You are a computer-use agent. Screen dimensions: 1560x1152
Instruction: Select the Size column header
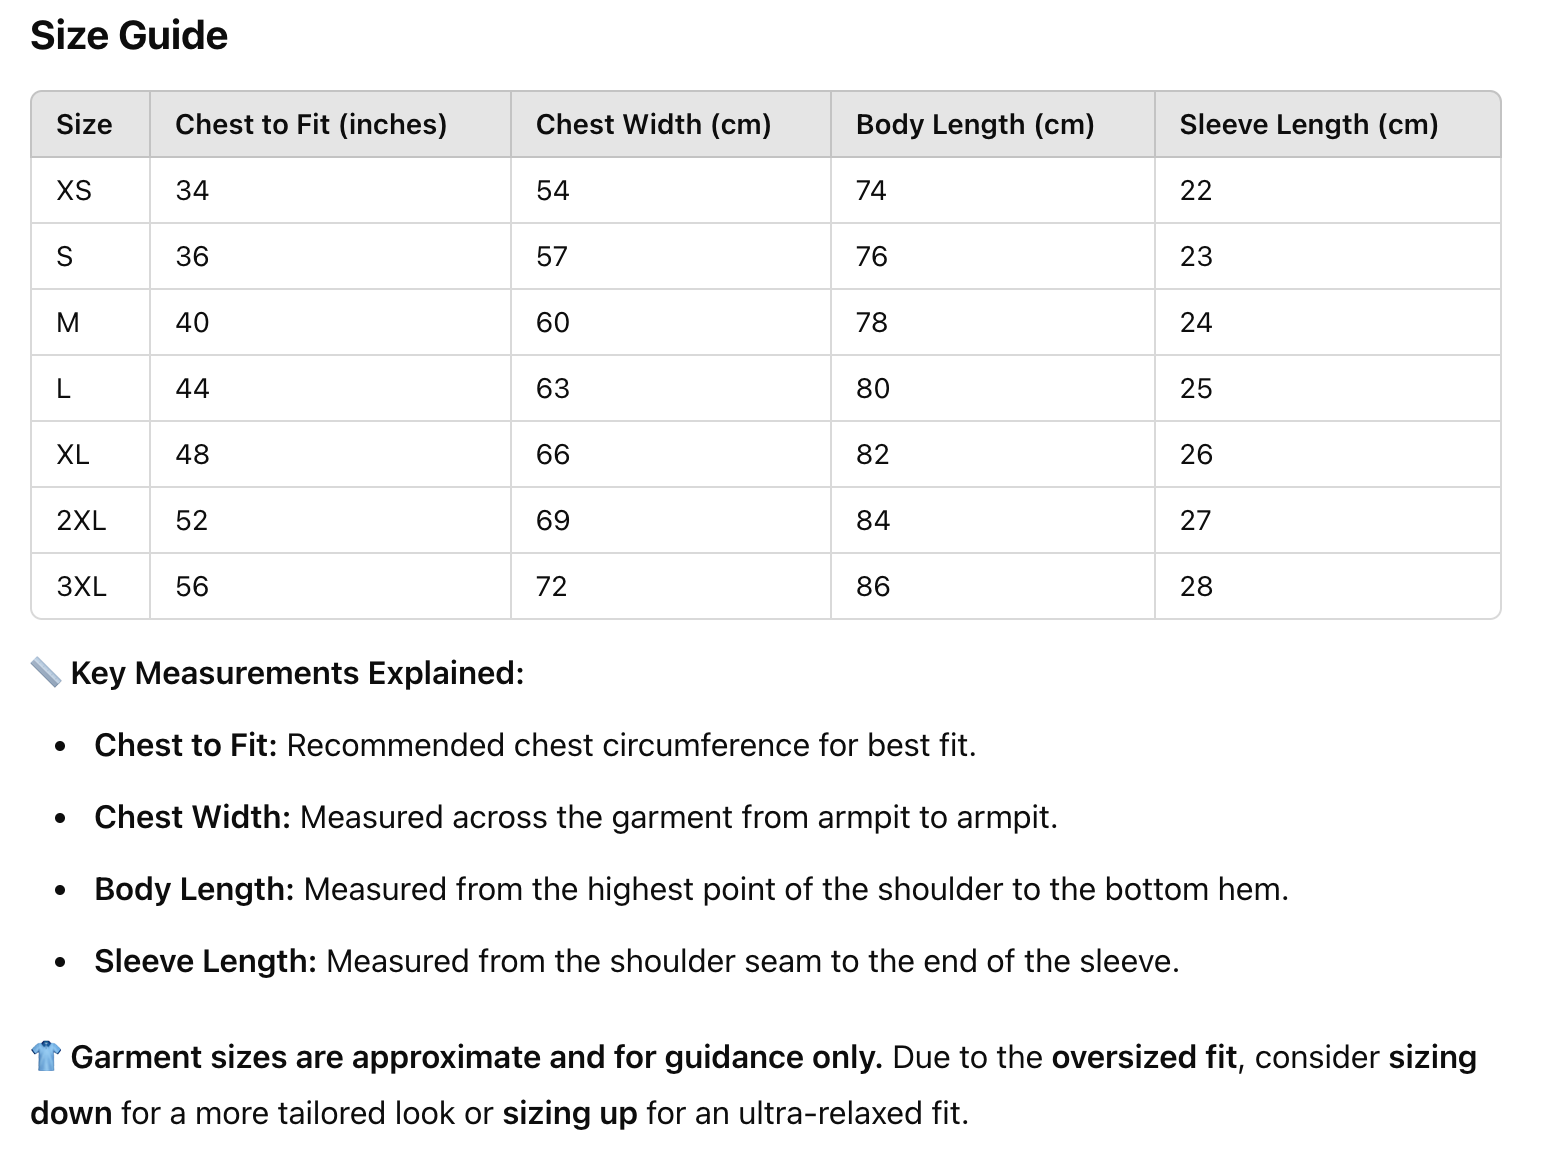coord(84,125)
